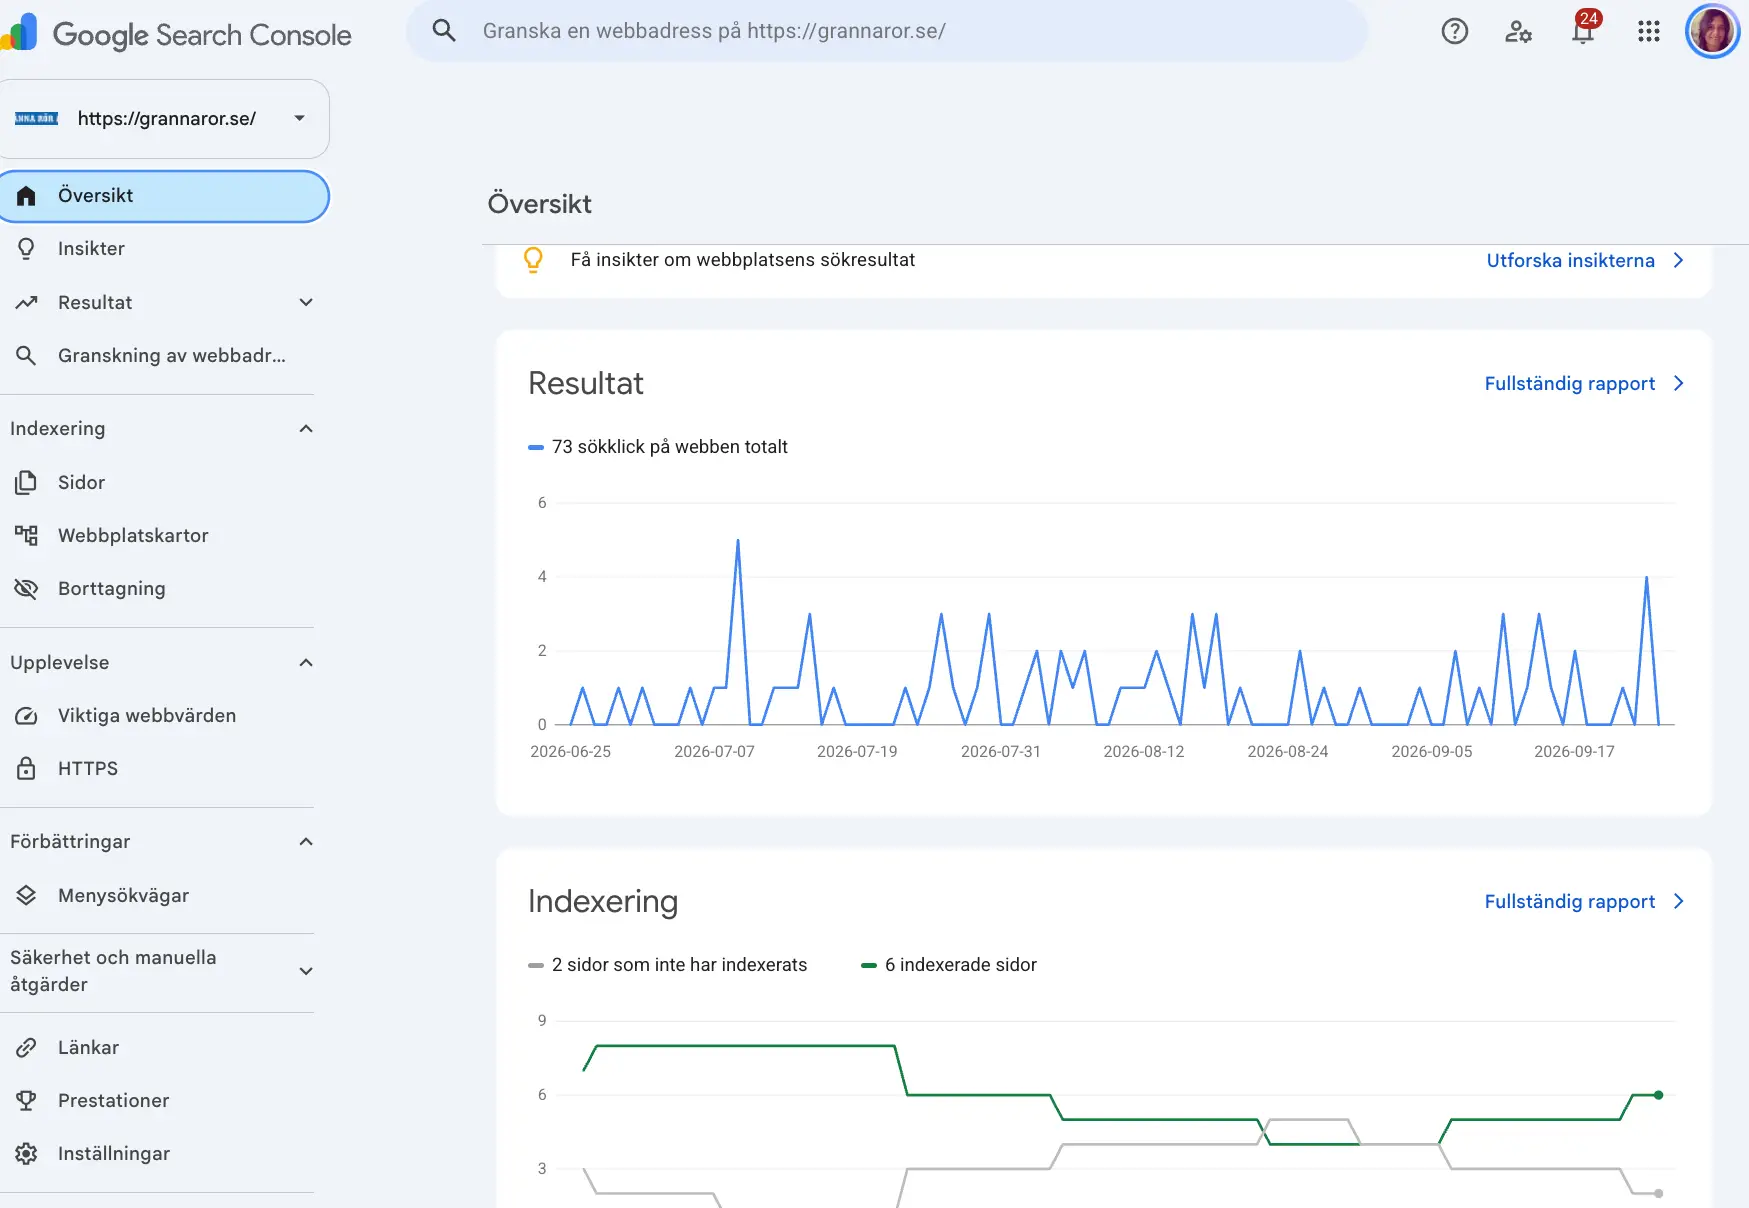Click the green end point of indexed pages line
This screenshot has width=1749, height=1208.
click(x=1658, y=1095)
